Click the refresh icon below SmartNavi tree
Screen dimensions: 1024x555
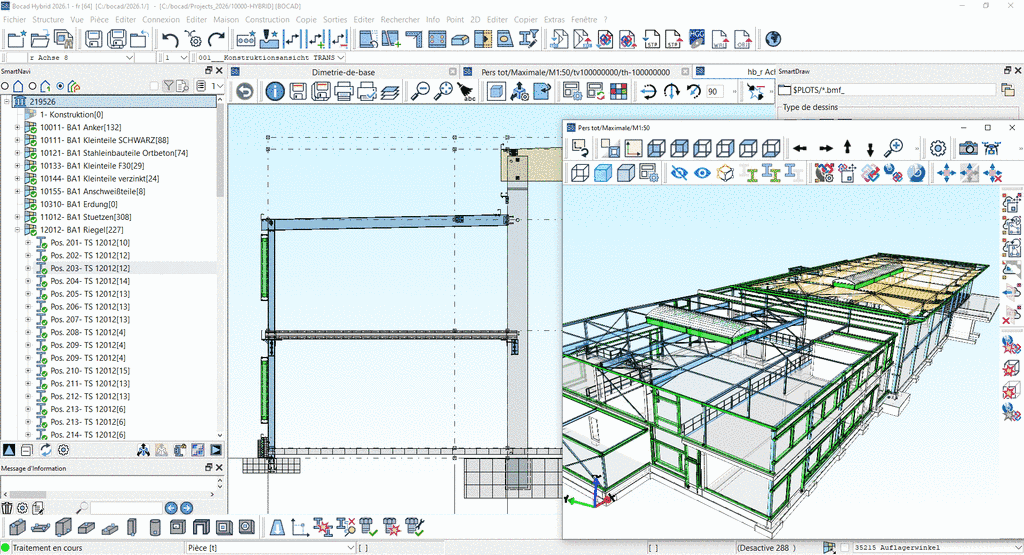[x=46, y=450]
